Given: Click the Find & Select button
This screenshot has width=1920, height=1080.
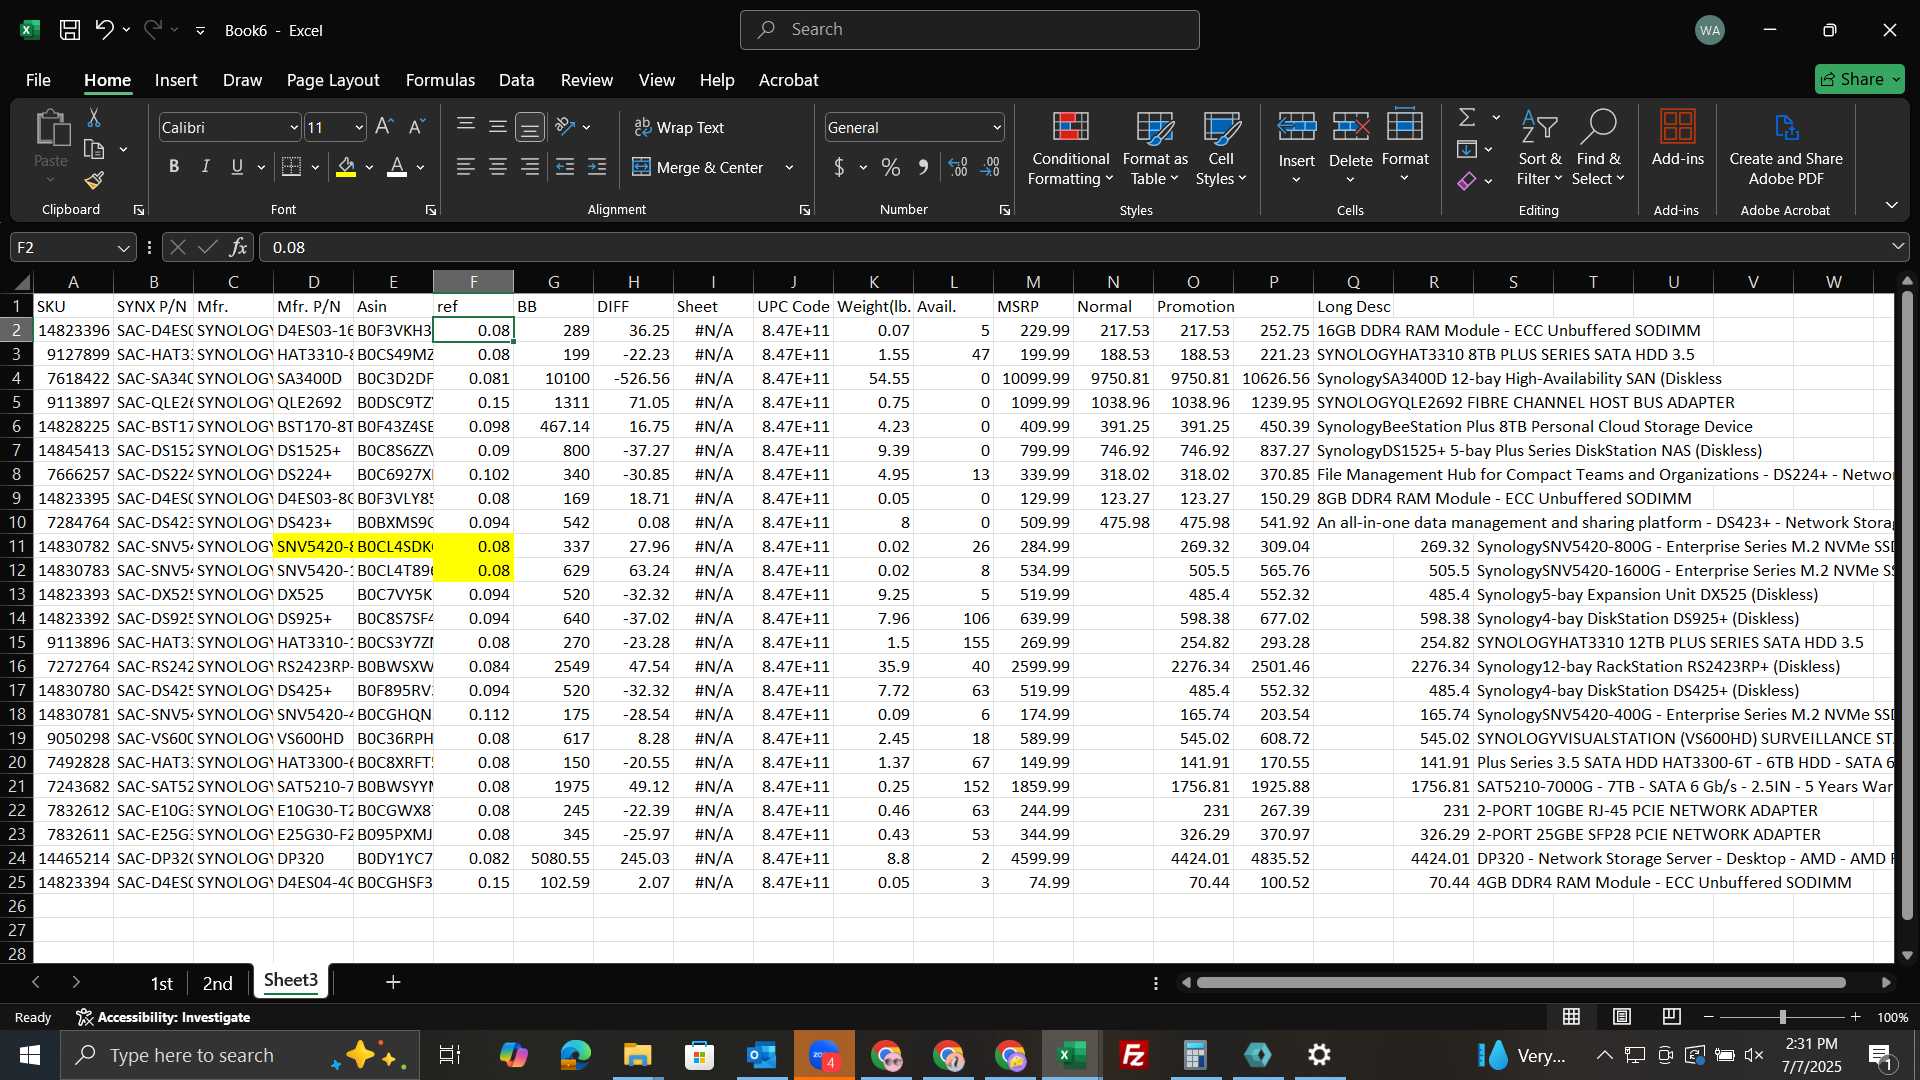Looking at the screenshot, I should (x=1598, y=148).
